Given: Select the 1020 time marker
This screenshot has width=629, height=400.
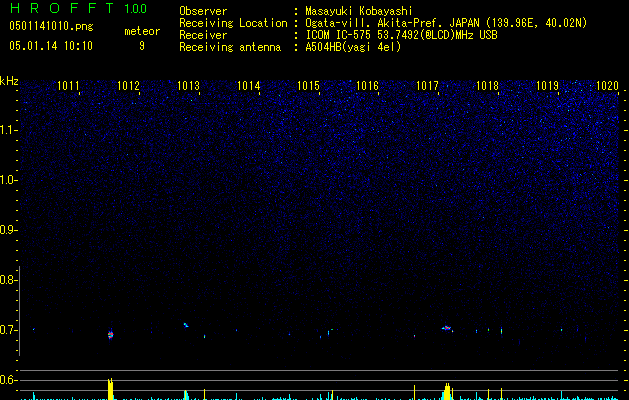Looking at the screenshot, I should (607, 86).
